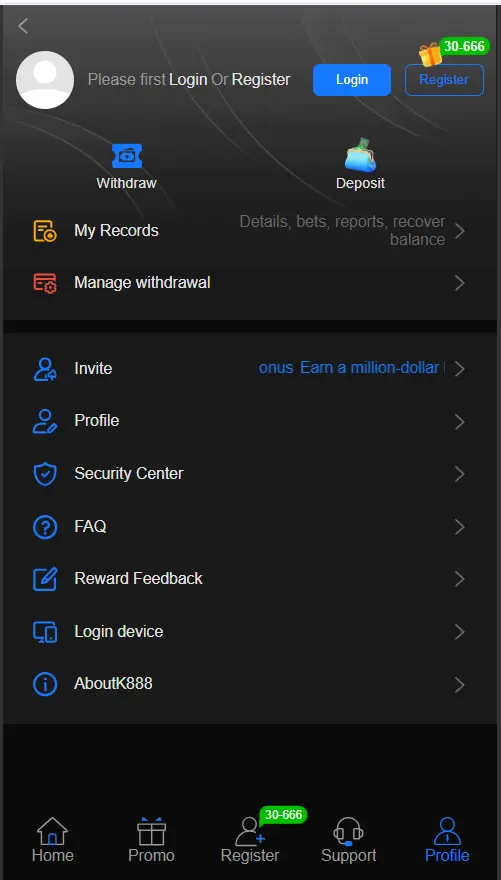The height and width of the screenshot is (880, 501).
Task: Click the default profile avatar
Action: (45, 80)
